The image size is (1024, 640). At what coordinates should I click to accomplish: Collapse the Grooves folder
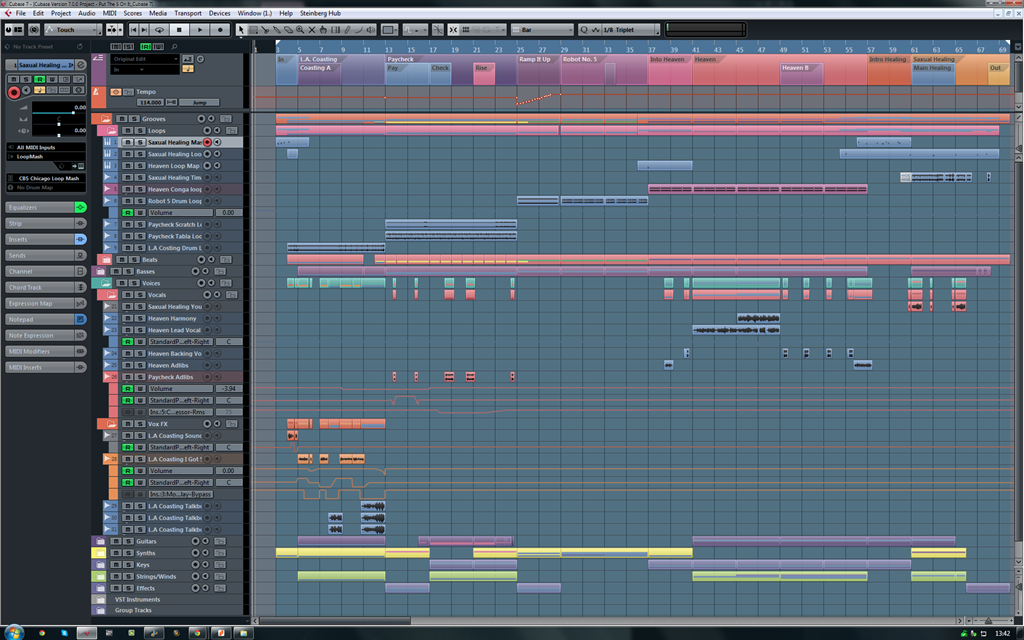tap(106, 119)
